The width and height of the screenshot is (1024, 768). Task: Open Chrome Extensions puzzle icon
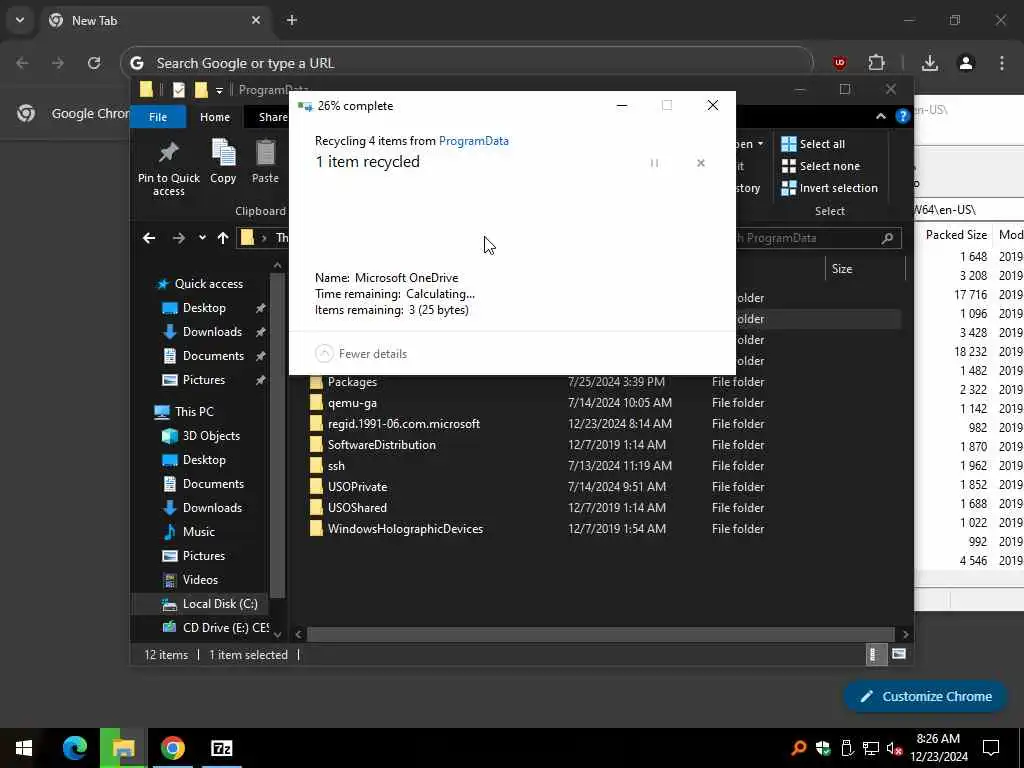coord(876,63)
